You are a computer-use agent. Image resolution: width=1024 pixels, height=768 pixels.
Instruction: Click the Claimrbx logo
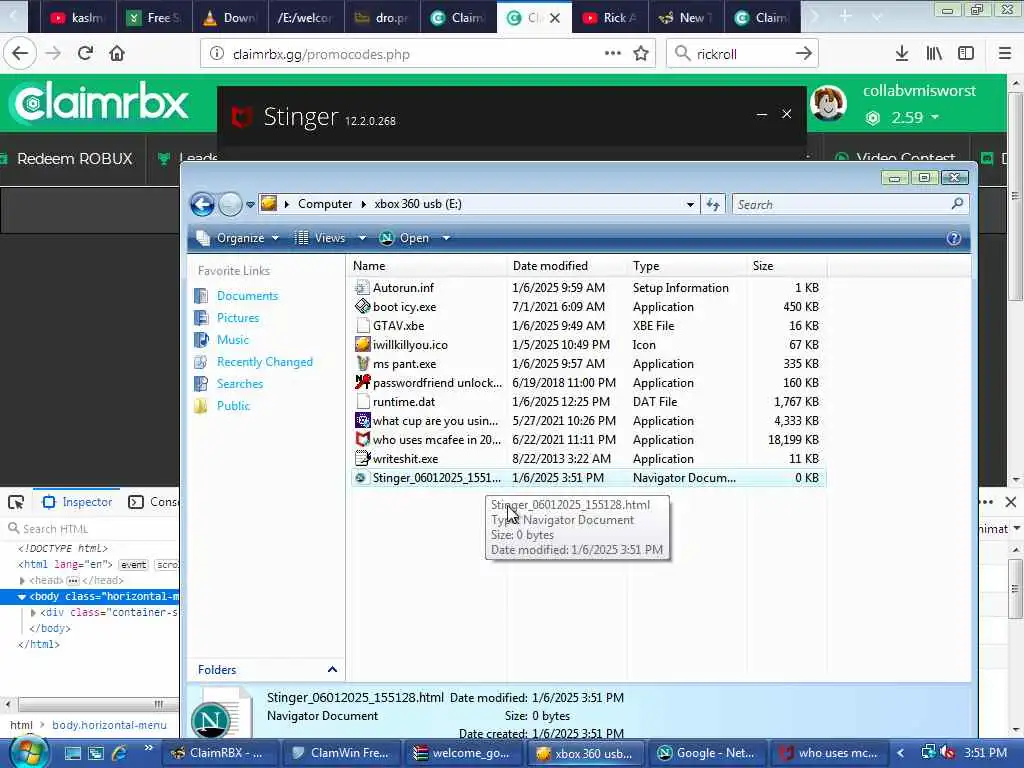click(101, 103)
